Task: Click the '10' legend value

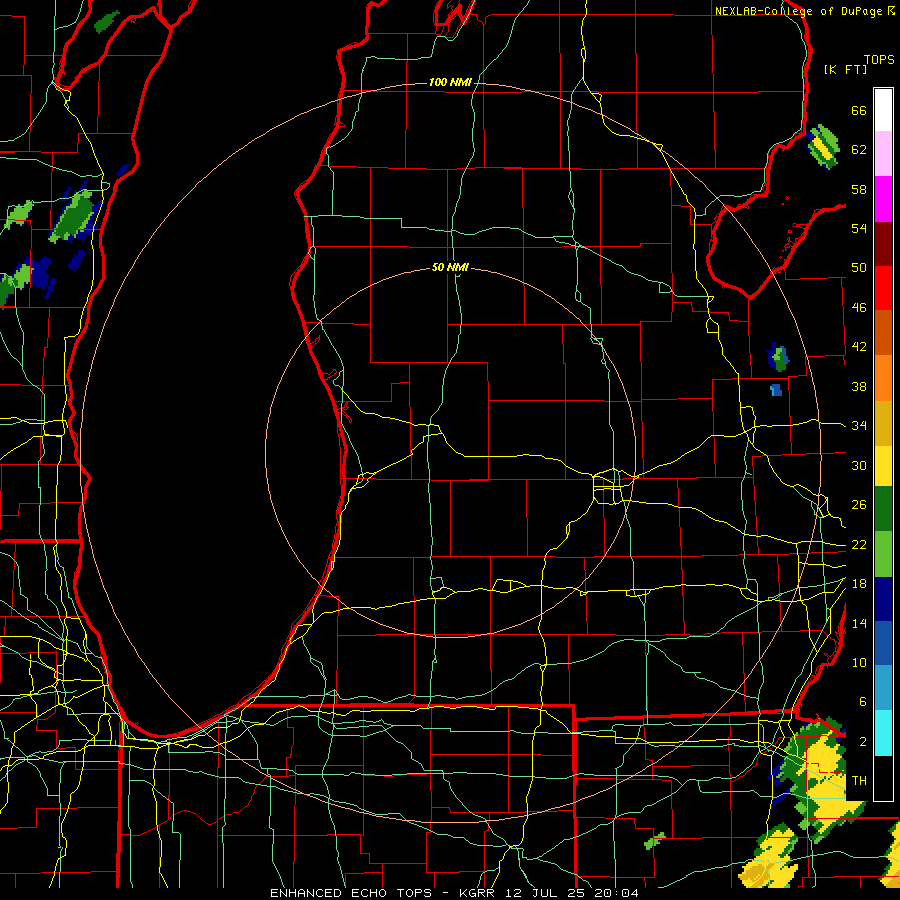Action: click(x=859, y=663)
